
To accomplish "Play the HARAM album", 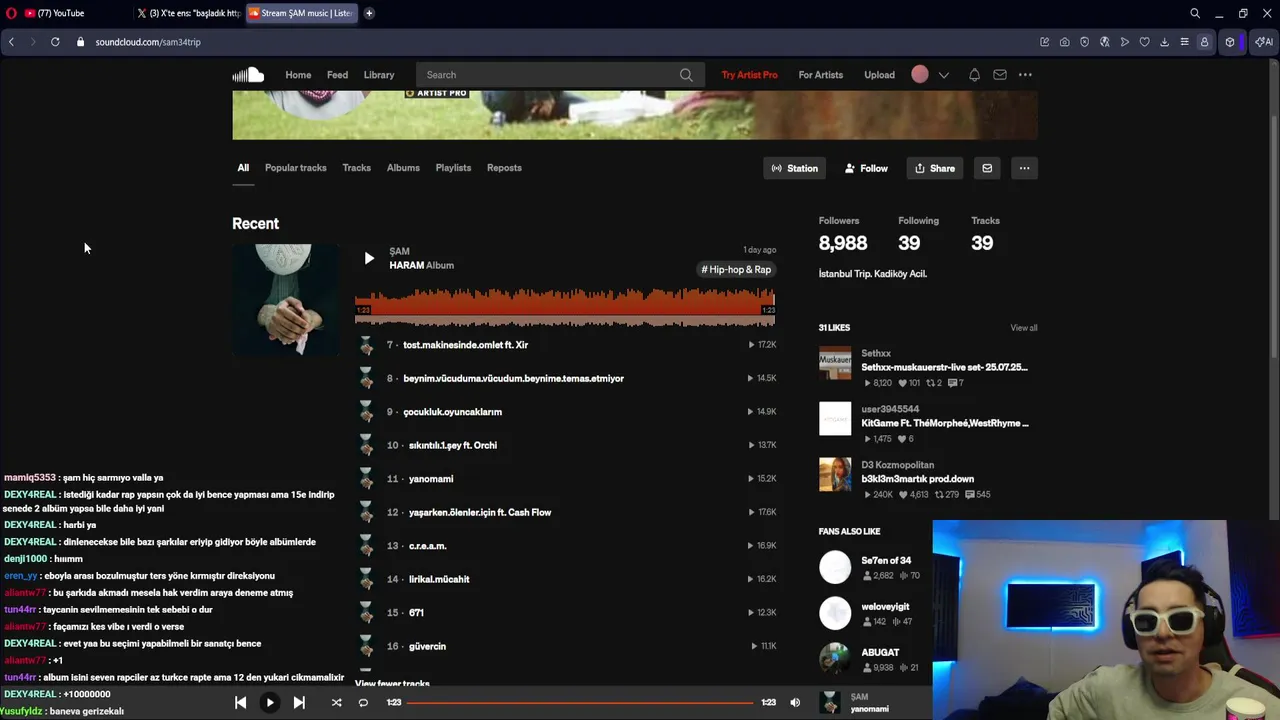I will [369, 258].
